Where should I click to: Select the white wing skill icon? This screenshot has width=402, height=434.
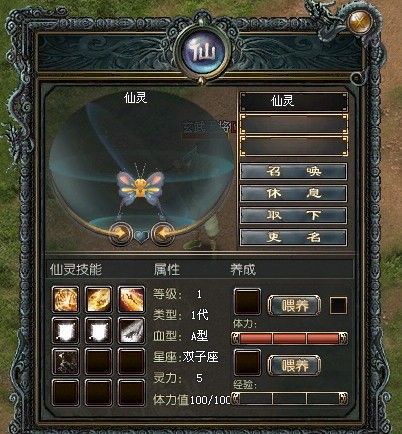click(x=131, y=330)
